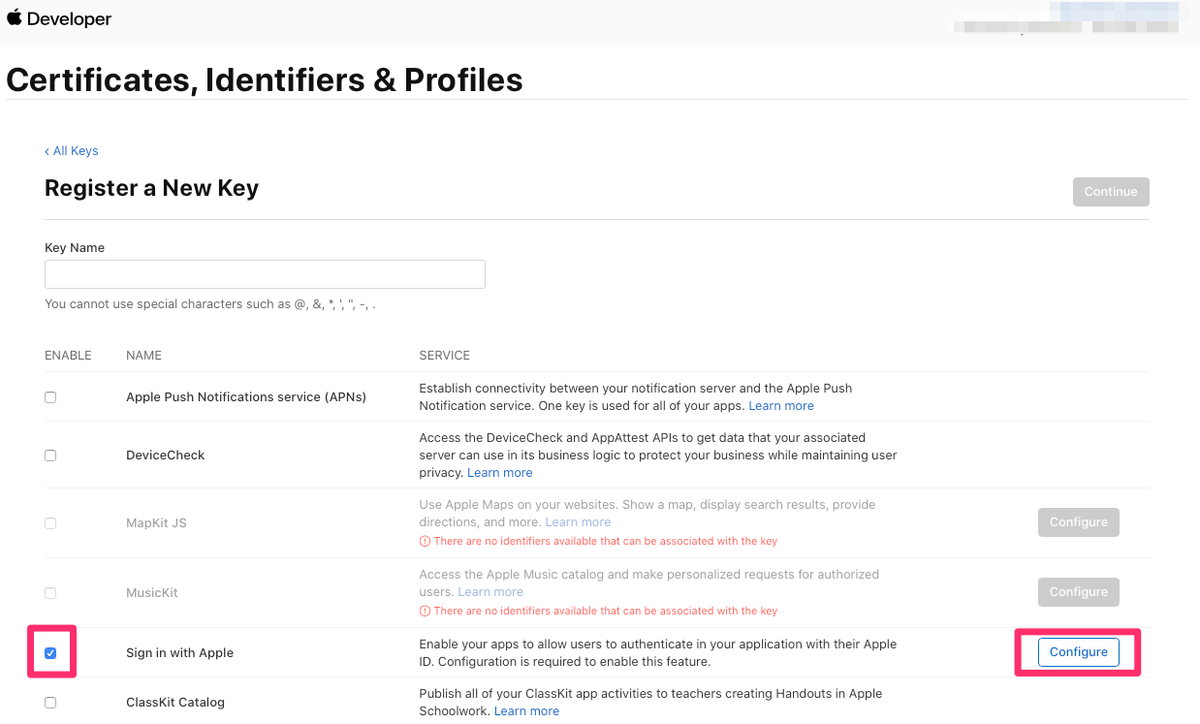The image size is (1200, 724).
Task: Enable the ClassKit Catalog checkbox
Action: point(51,703)
